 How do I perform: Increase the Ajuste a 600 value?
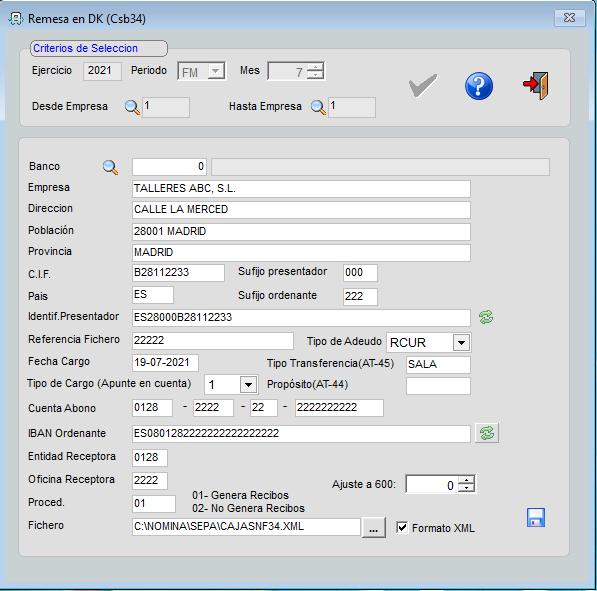coord(466,480)
